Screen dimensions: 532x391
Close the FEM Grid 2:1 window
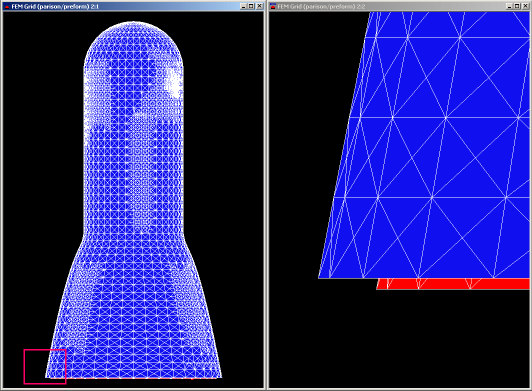260,6
